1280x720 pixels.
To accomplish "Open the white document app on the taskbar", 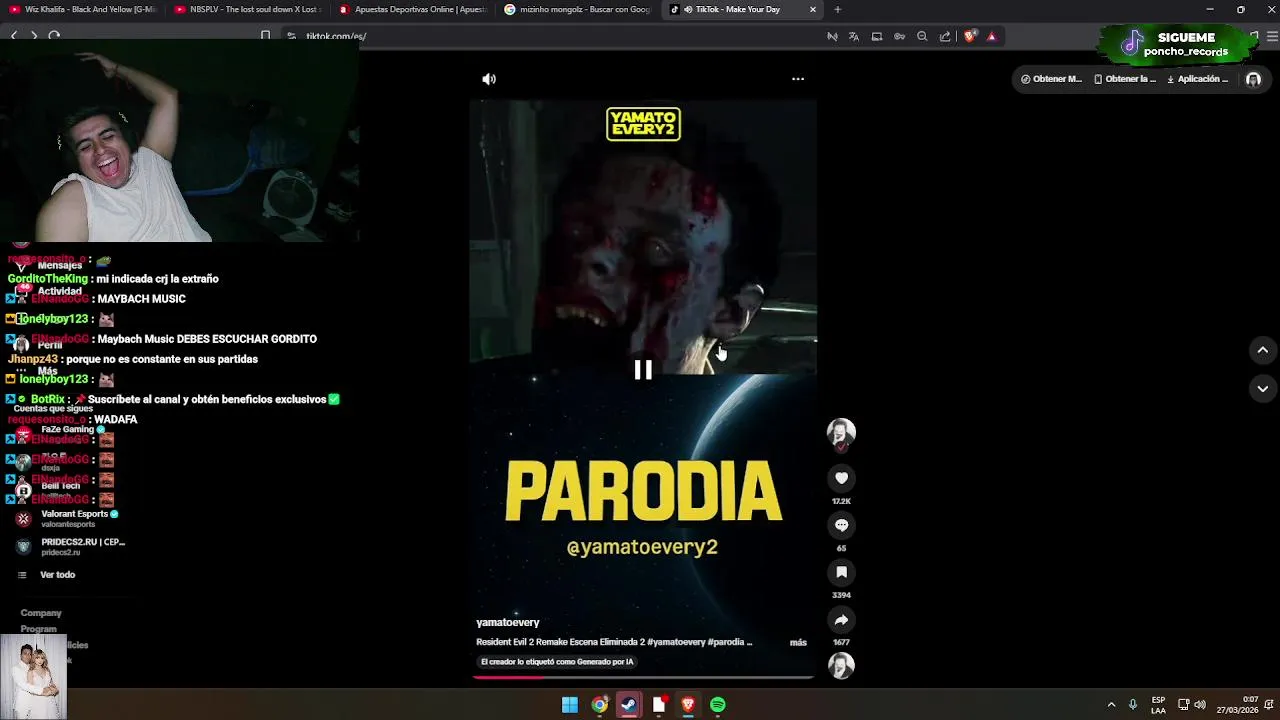I will pyautogui.click(x=659, y=705).
